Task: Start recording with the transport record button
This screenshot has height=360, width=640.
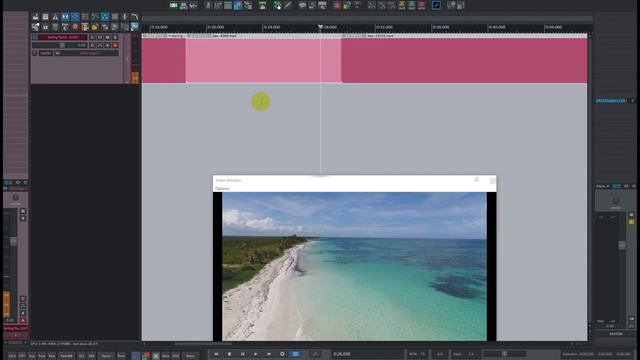Action: click(x=282, y=354)
